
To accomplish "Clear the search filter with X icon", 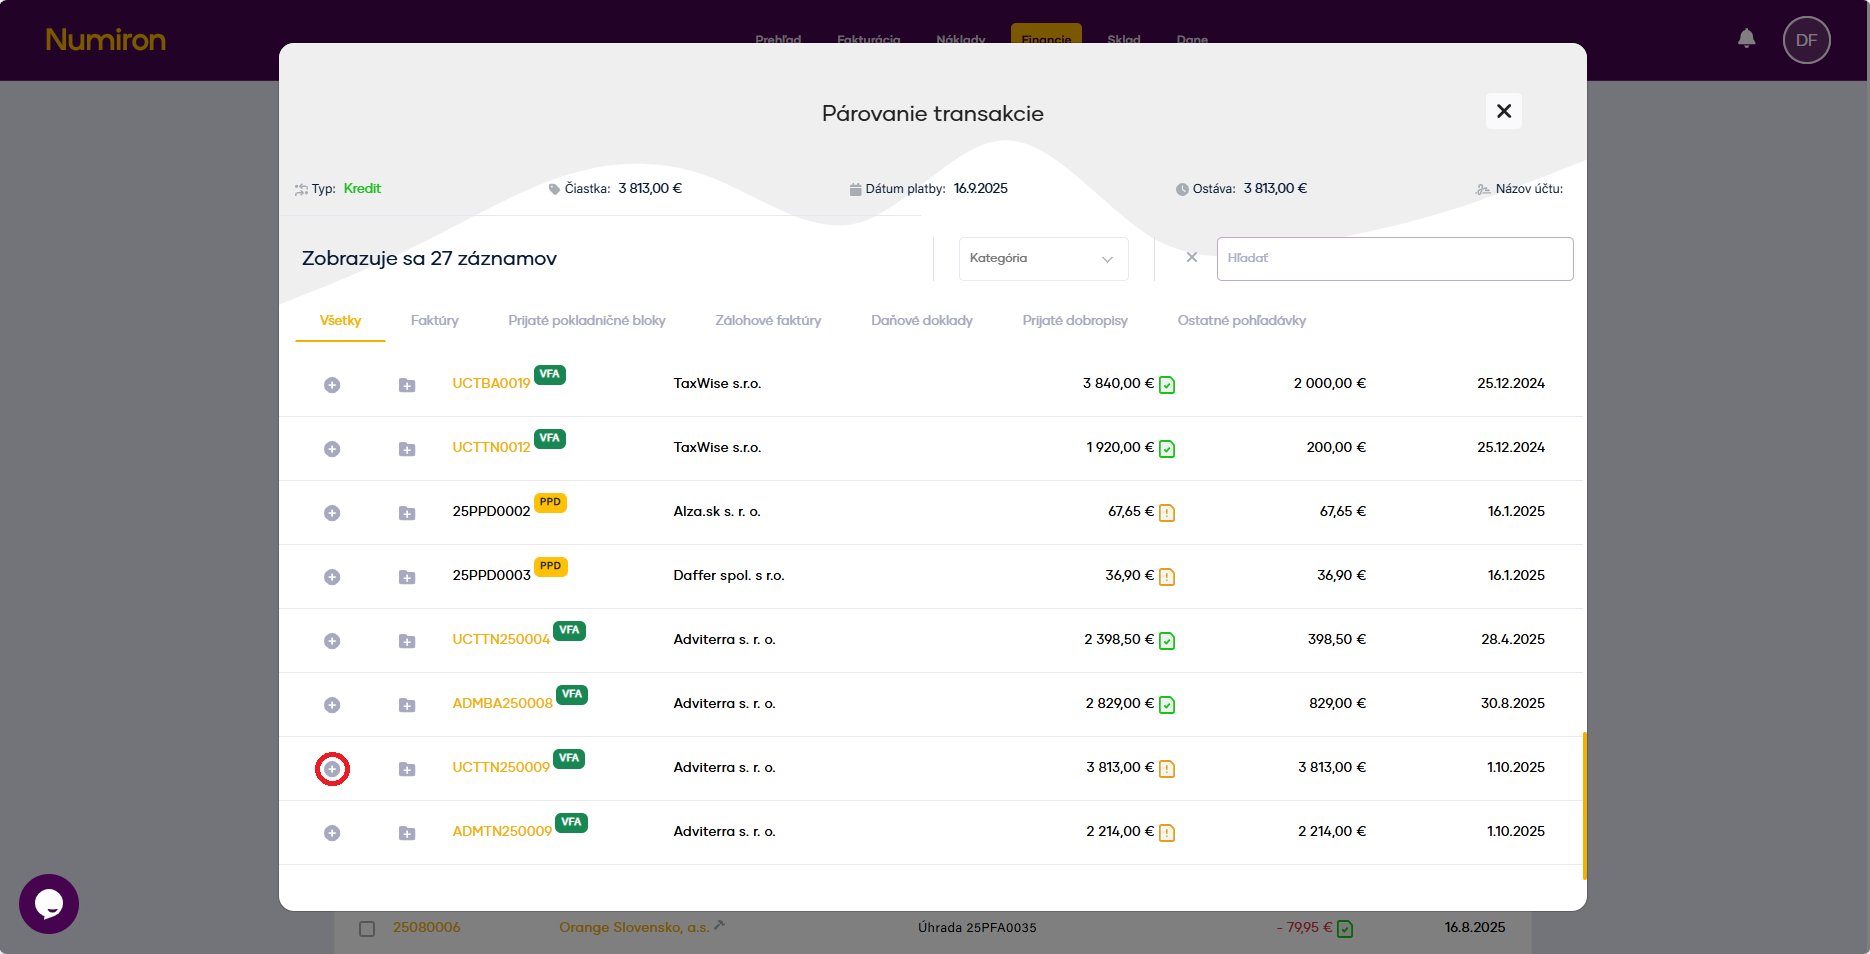I will point(1191,258).
